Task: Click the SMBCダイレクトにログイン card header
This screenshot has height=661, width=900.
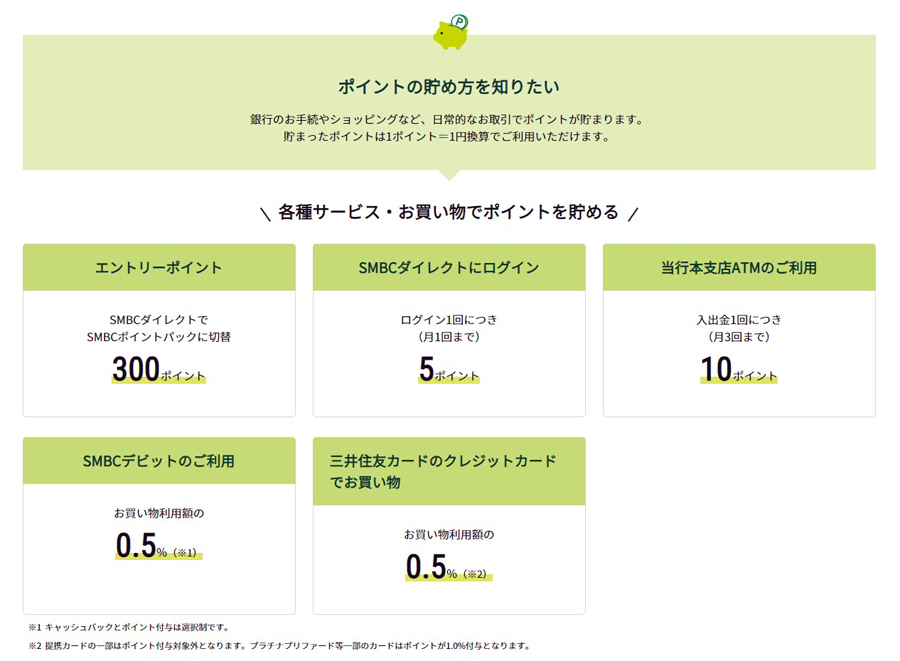Action: tap(449, 267)
